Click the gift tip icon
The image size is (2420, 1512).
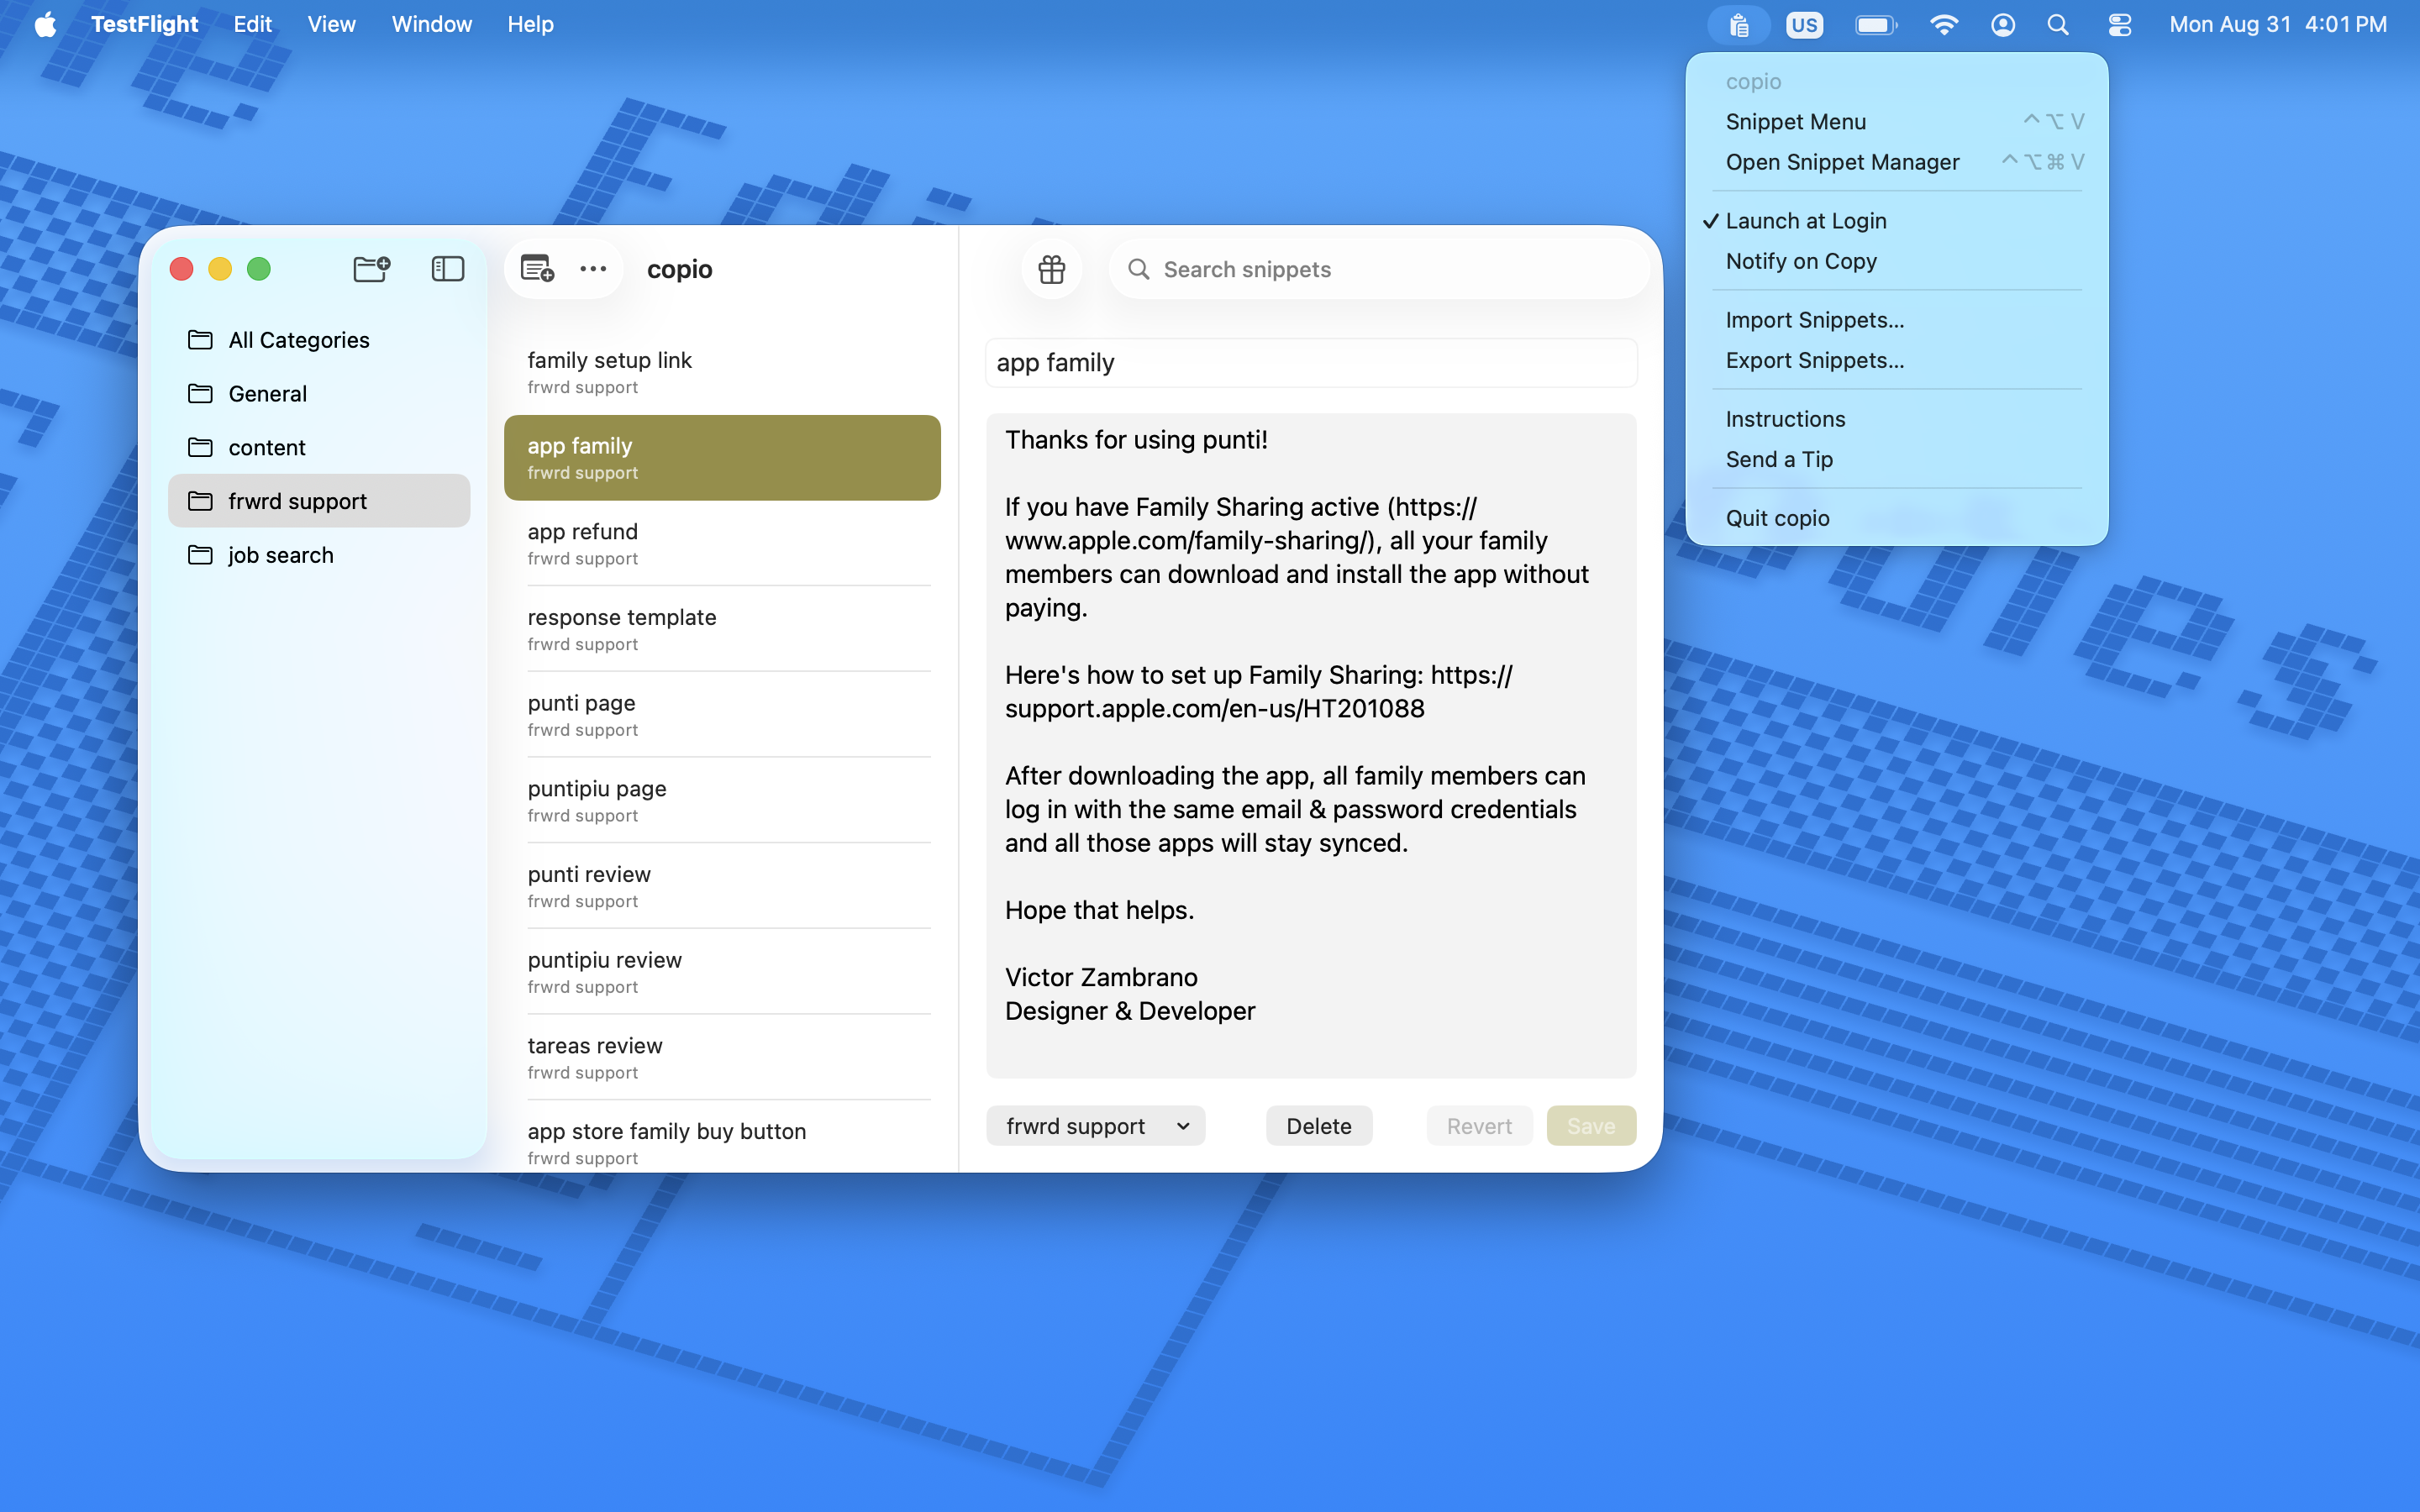click(1051, 269)
